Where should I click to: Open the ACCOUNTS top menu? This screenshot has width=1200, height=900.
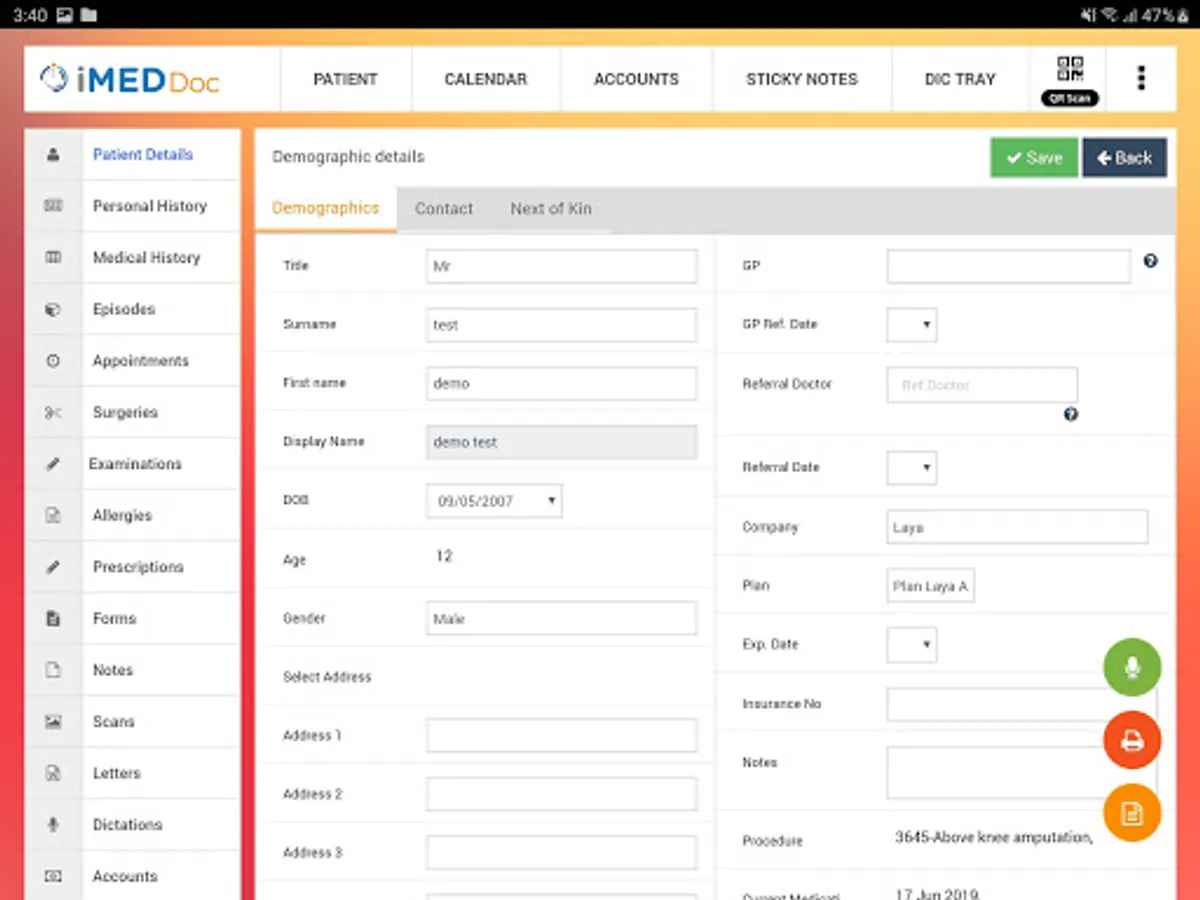[x=636, y=79]
